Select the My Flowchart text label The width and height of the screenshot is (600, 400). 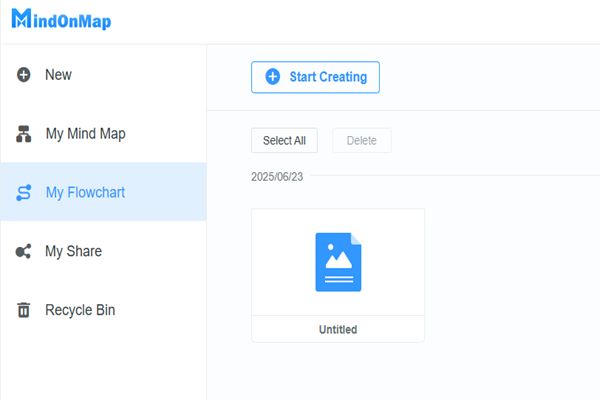click(85, 193)
